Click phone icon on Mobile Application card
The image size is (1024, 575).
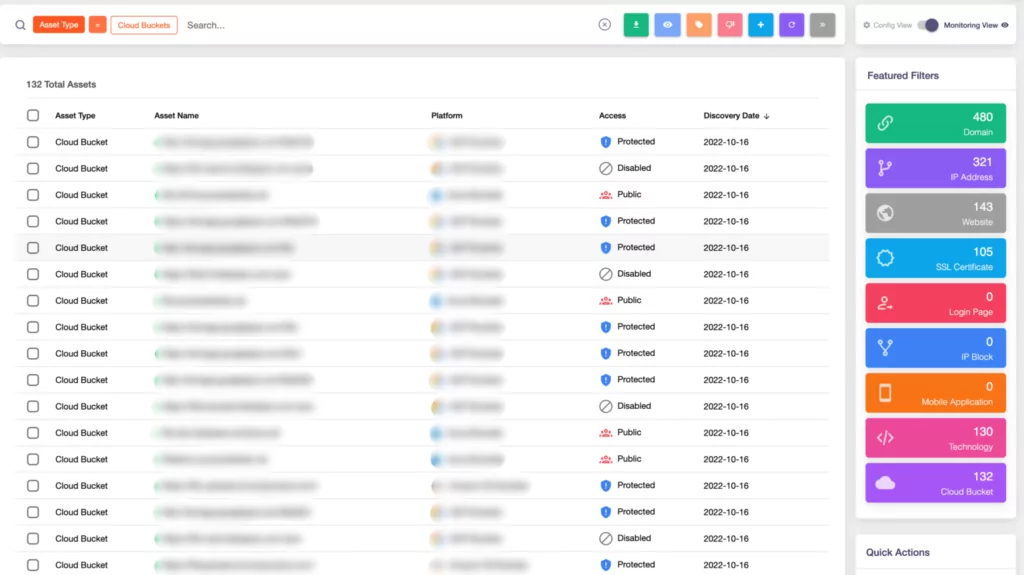point(885,393)
